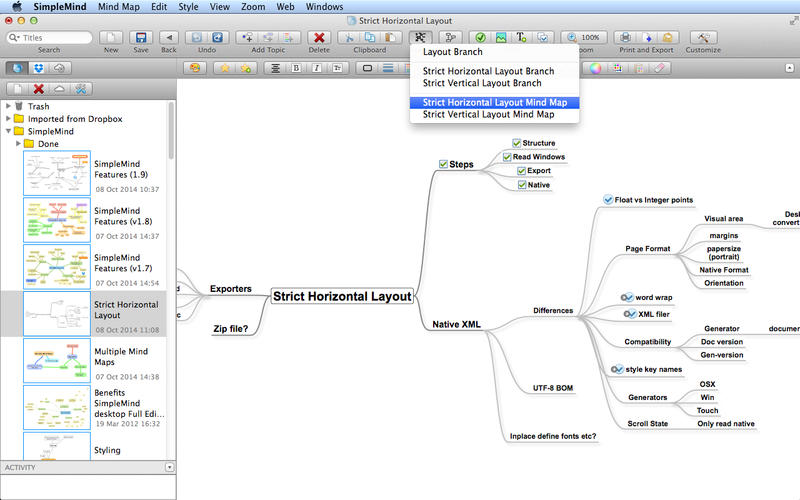Image resolution: width=800 pixels, height=500 pixels.
Task: Click the star icon in the style bar
Action: pyautogui.click(x=226, y=68)
